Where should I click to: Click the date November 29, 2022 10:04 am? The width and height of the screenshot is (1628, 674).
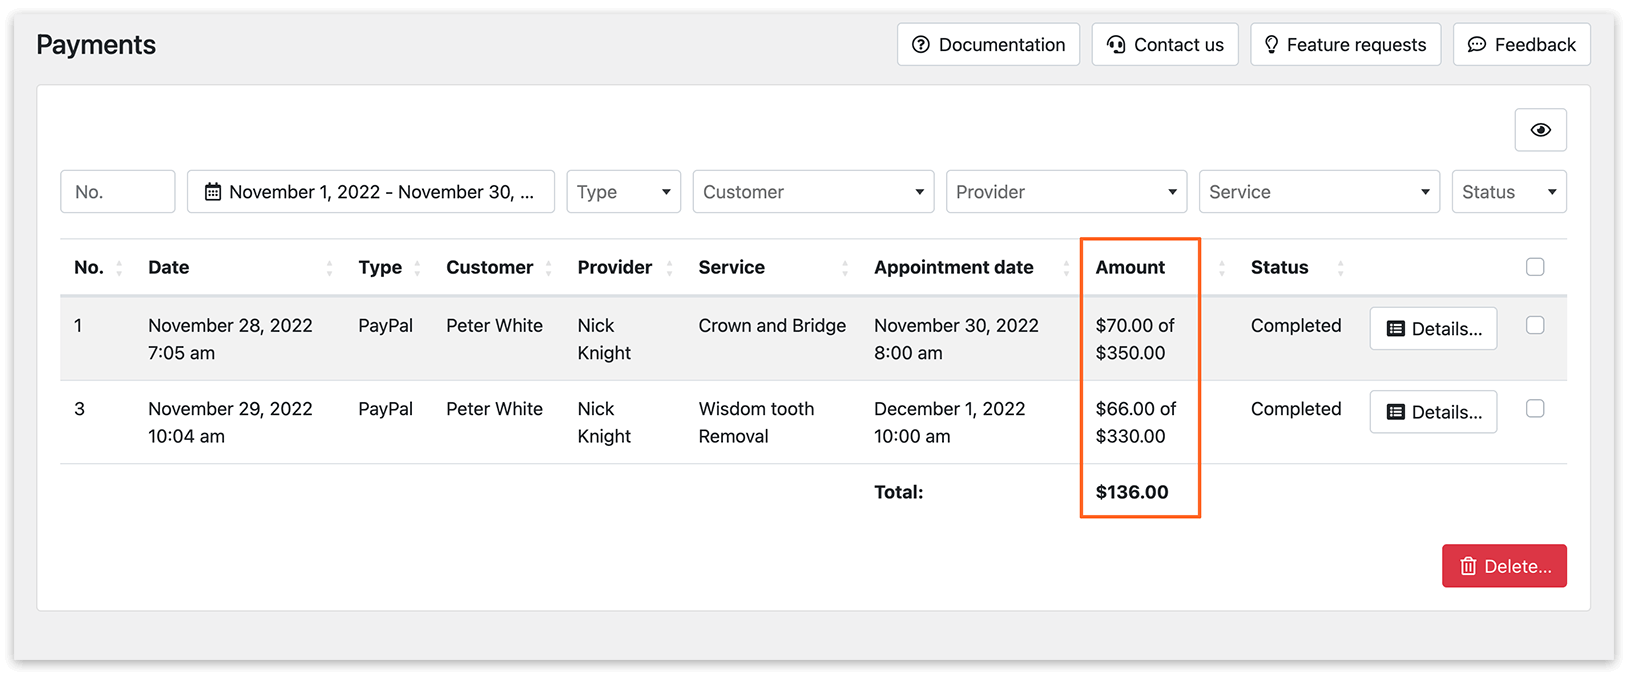click(230, 422)
